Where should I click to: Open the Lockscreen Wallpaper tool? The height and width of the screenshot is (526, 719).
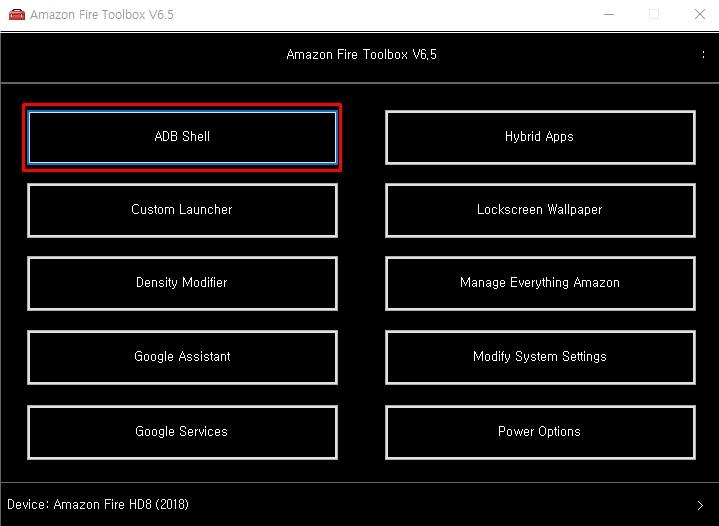540,210
